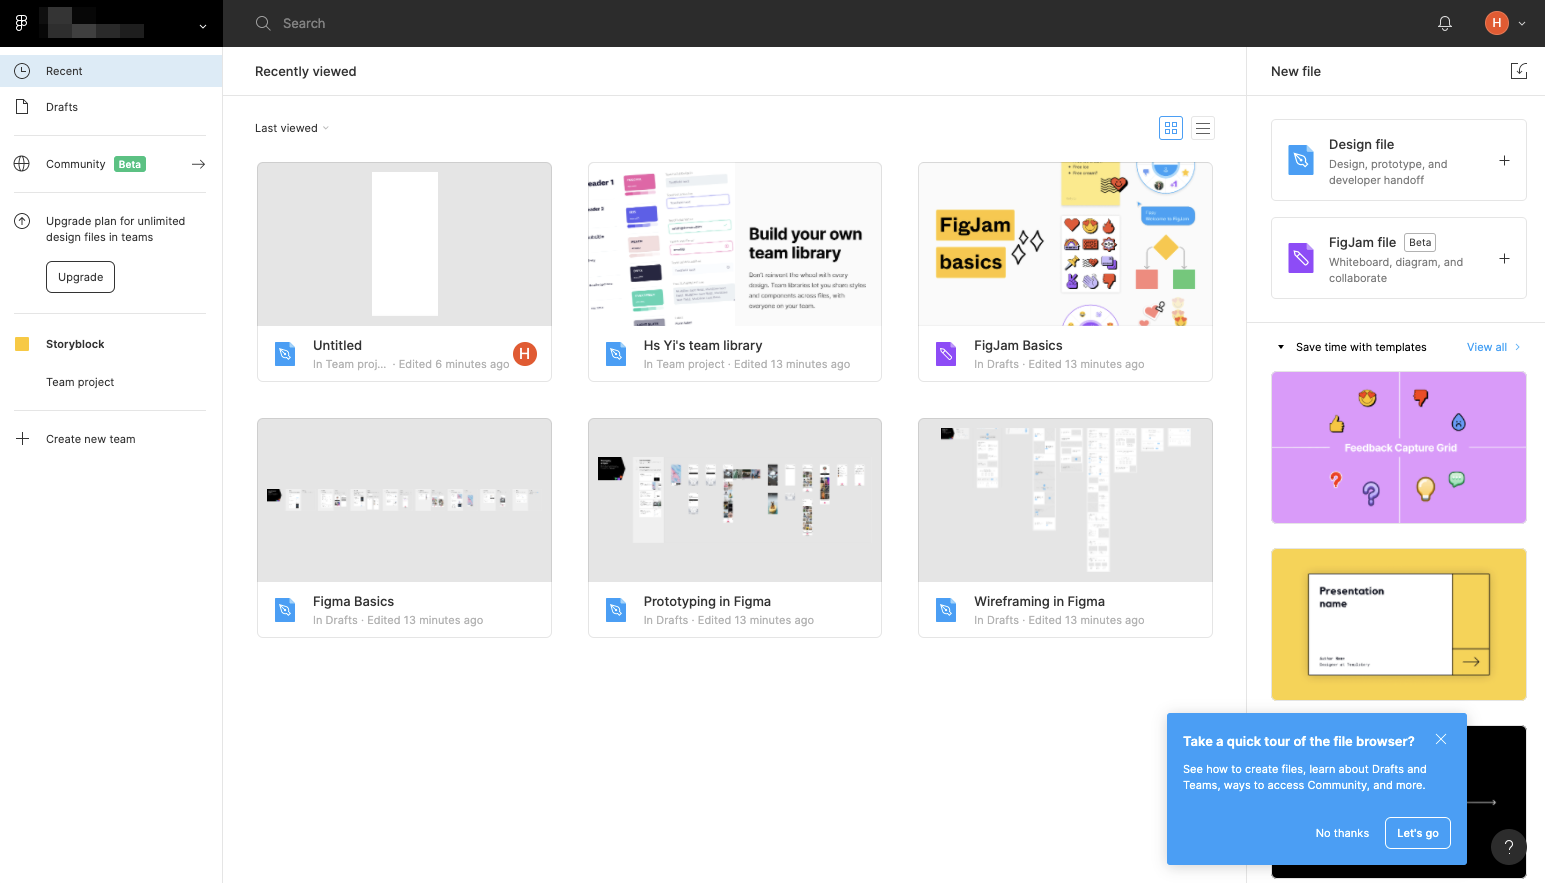Open Community section

pyautogui.click(x=111, y=164)
